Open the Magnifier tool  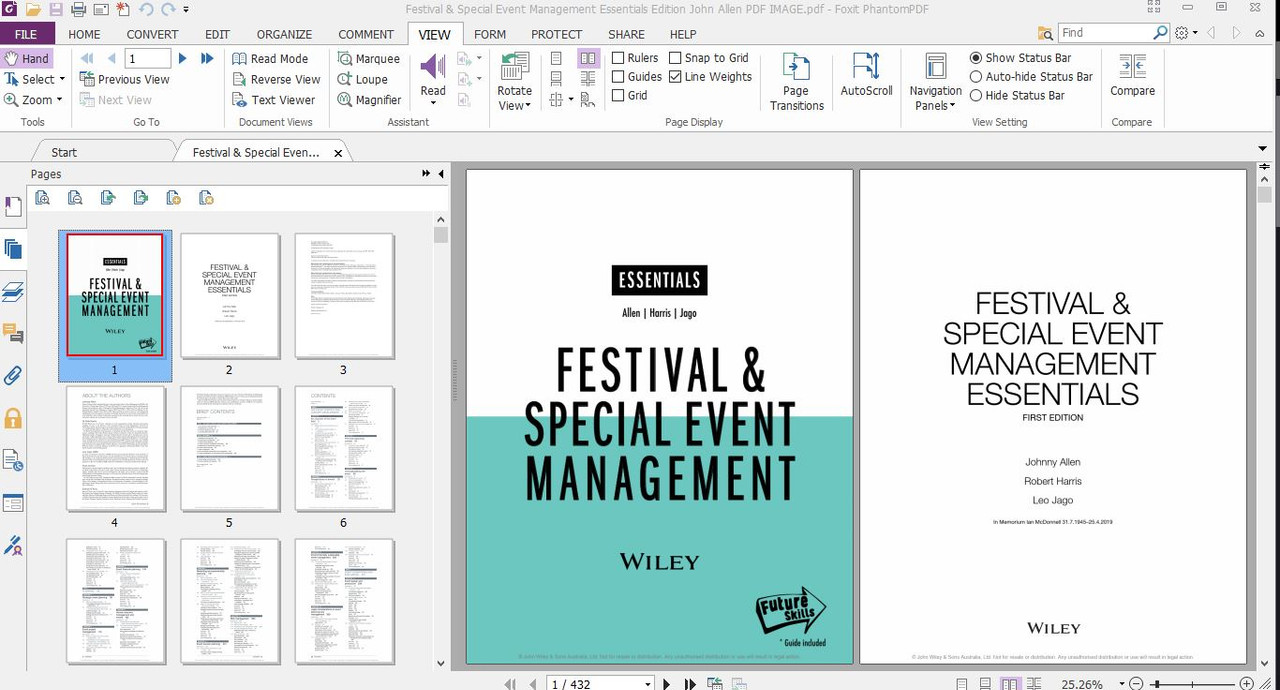coord(369,100)
